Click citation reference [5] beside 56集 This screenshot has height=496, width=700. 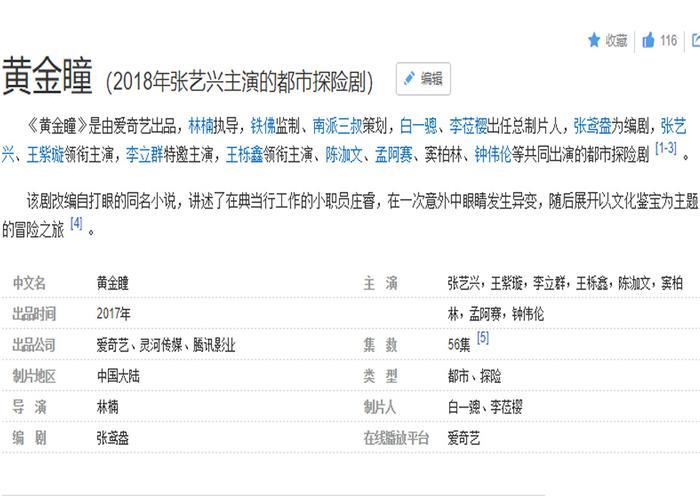click(x=483, y=338)
